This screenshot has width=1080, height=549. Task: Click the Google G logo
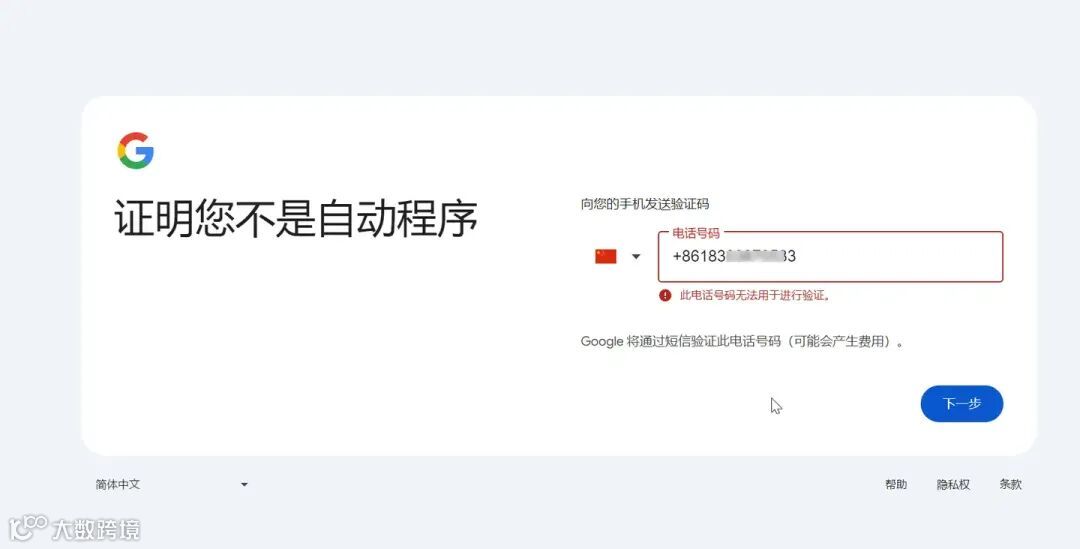click(136, 151)
